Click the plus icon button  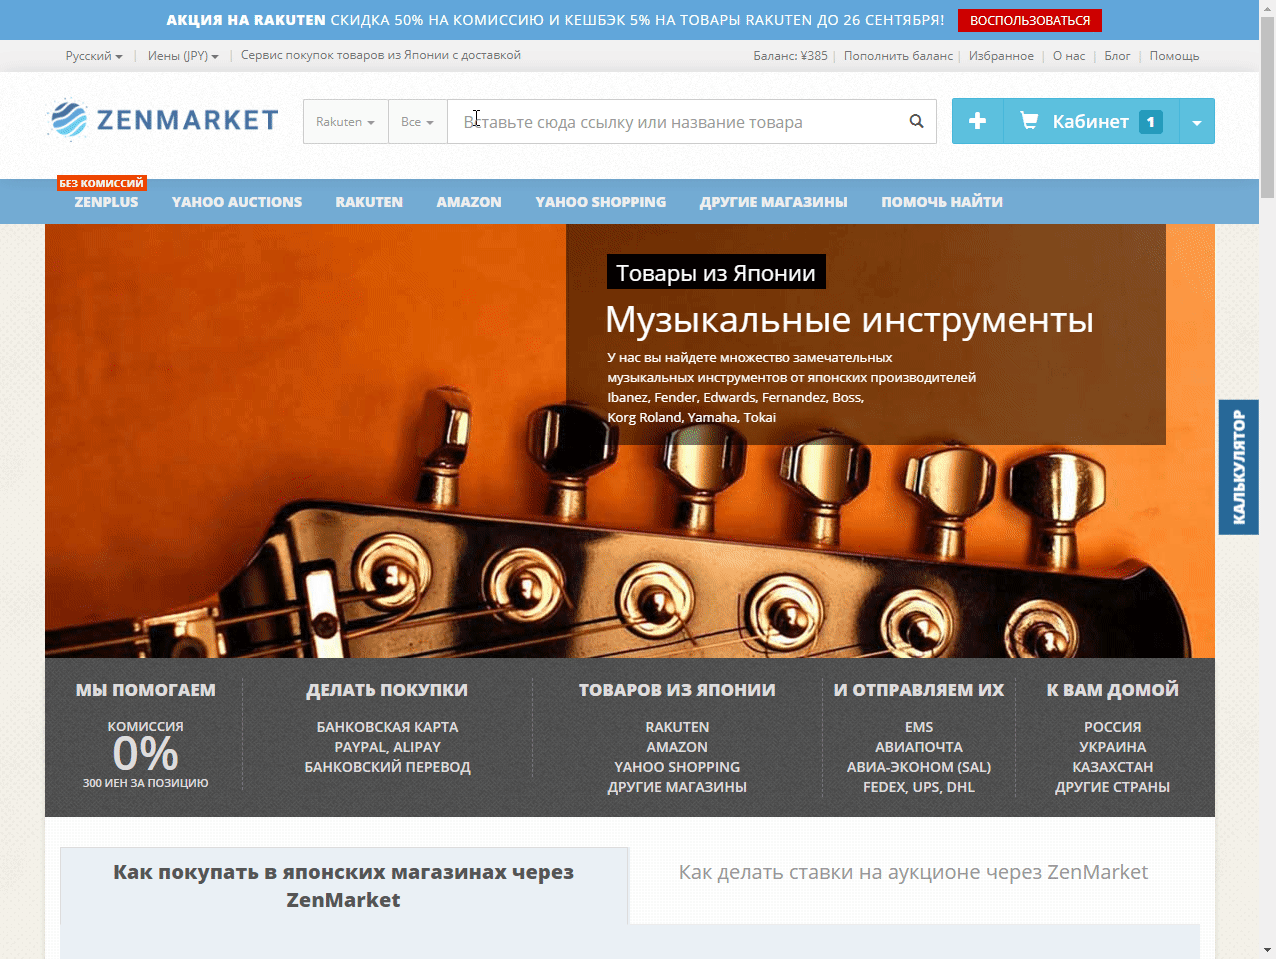(977, 121)
